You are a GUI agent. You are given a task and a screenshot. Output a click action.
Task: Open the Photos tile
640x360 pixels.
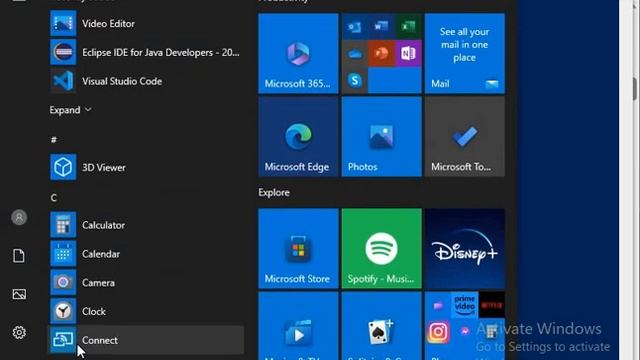point(382,137)
